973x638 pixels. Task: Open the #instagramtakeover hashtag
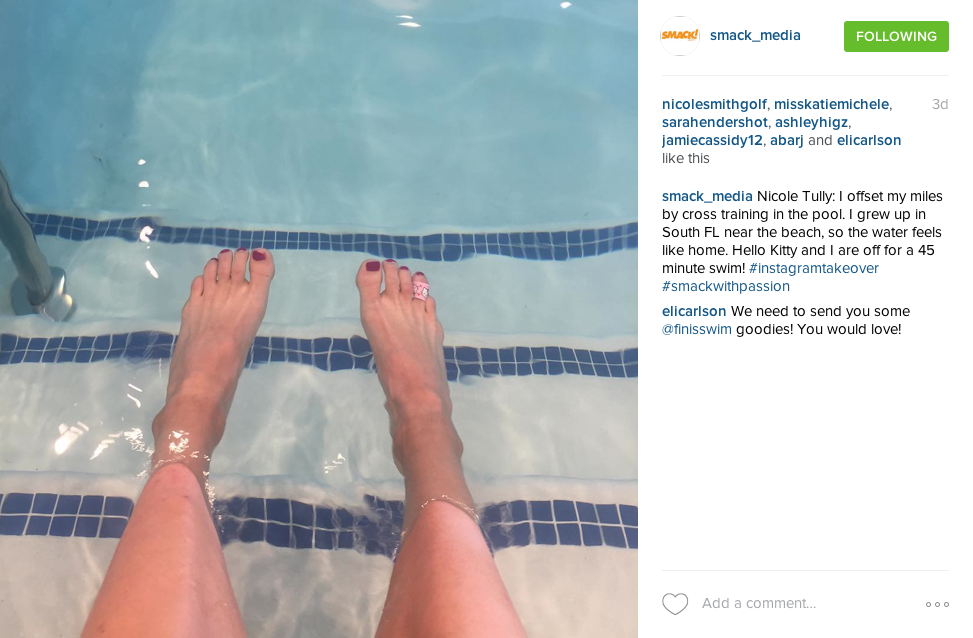tap(814, 268)
